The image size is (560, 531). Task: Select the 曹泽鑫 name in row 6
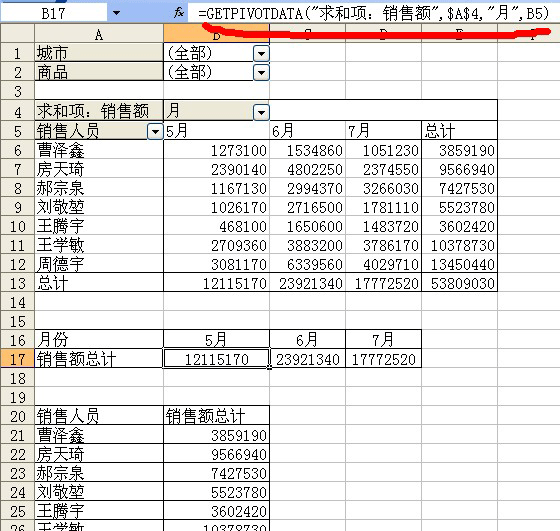click(60, 150)
